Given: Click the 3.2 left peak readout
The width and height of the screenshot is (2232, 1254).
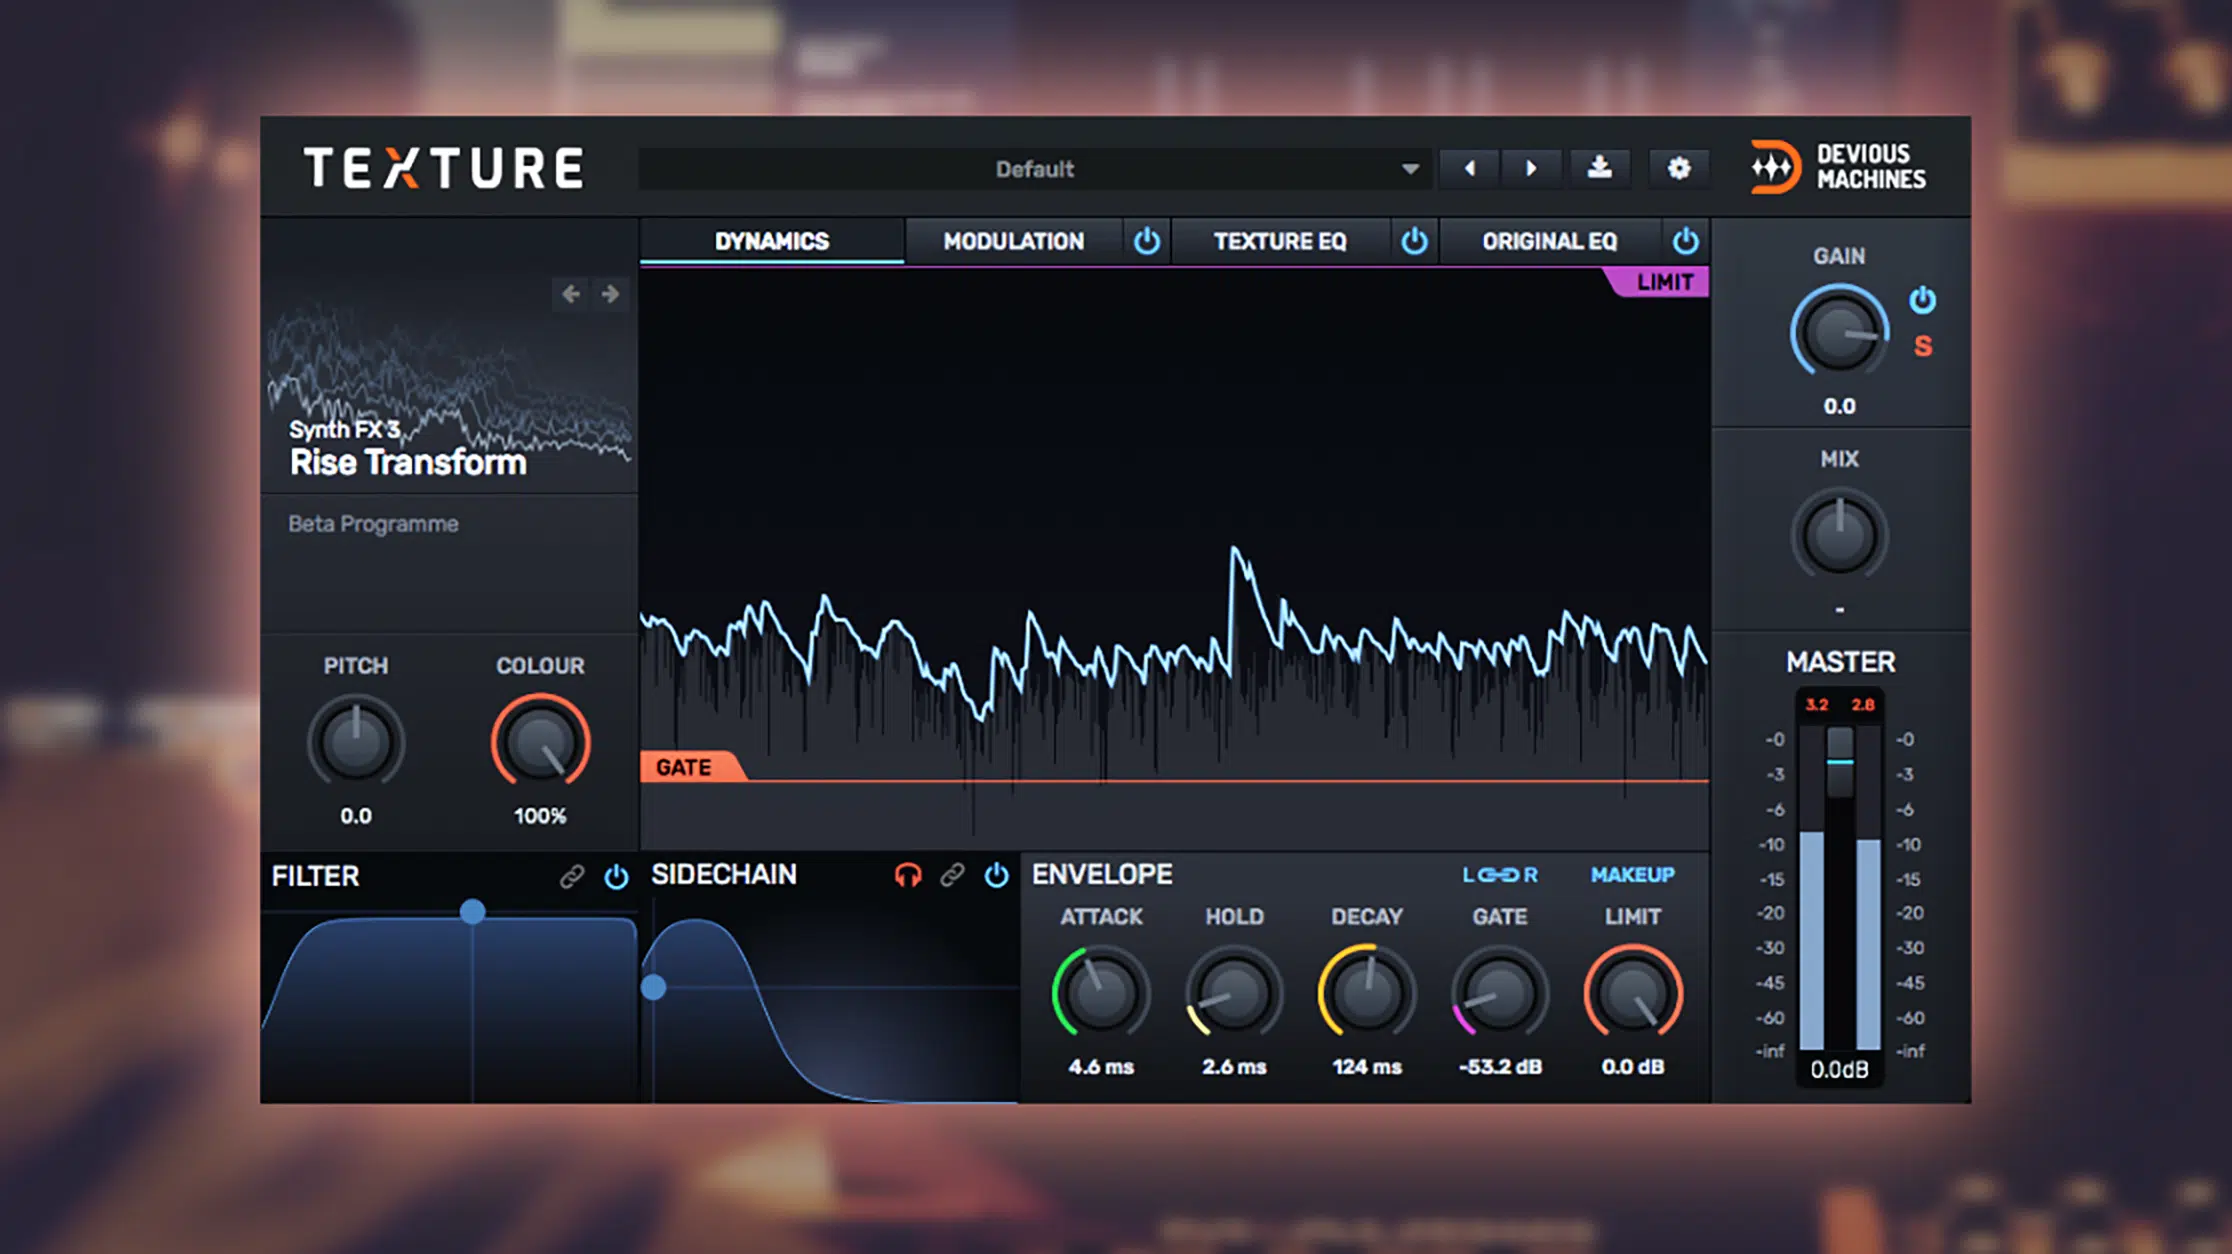Looking at the screenshot, I should coord(1816,705).
